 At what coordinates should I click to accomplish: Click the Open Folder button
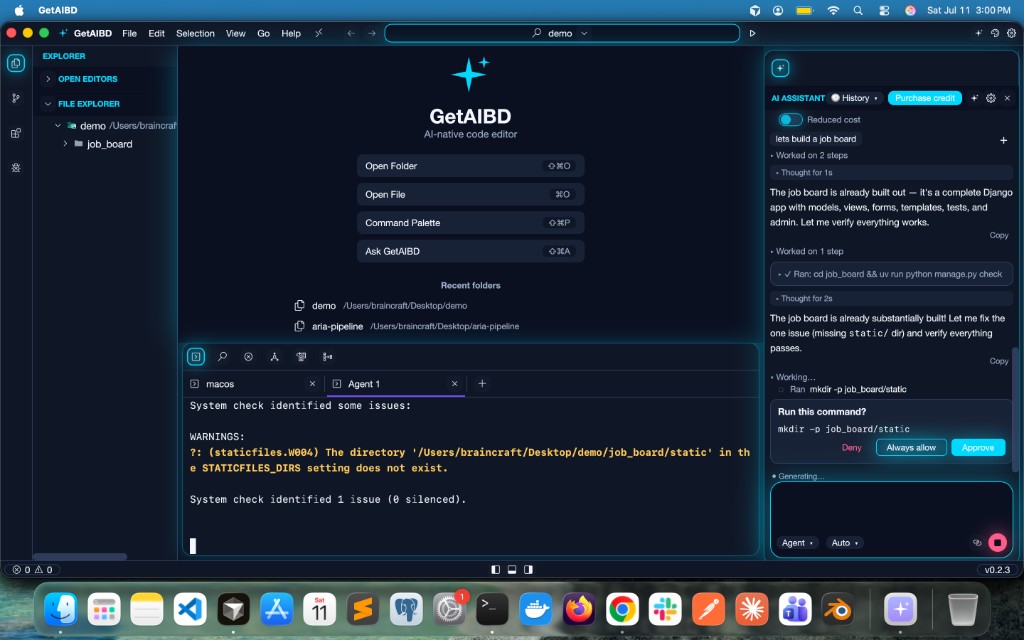[470, 166]
